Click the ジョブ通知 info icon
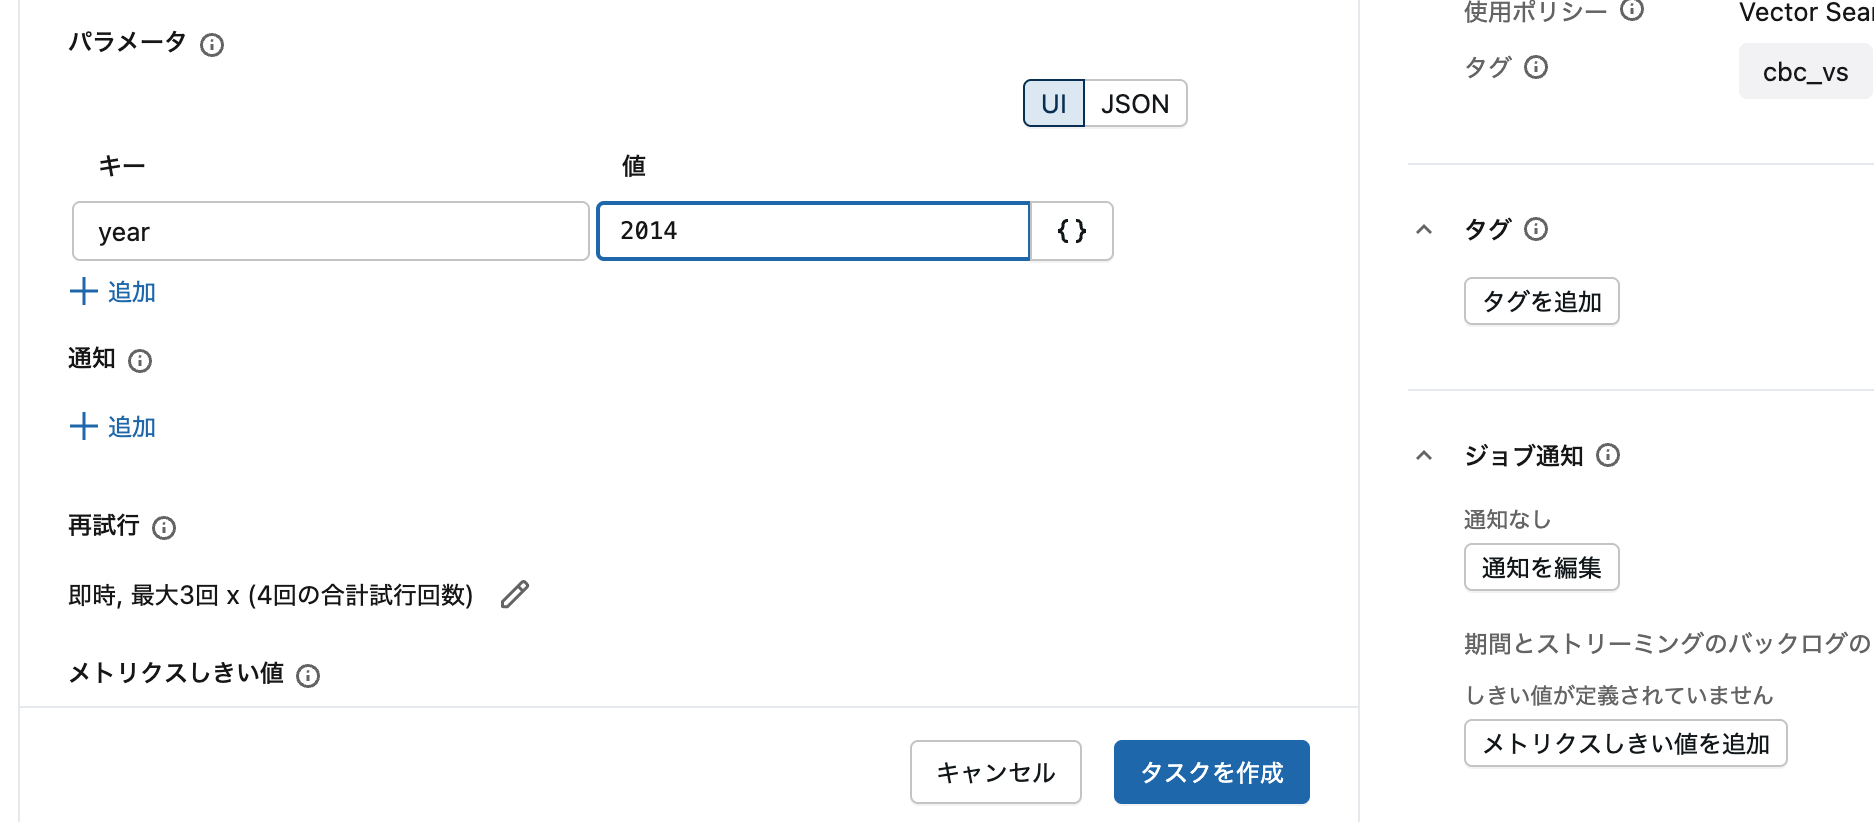This screenshot has width=1874, height=822. [1608, 455]
